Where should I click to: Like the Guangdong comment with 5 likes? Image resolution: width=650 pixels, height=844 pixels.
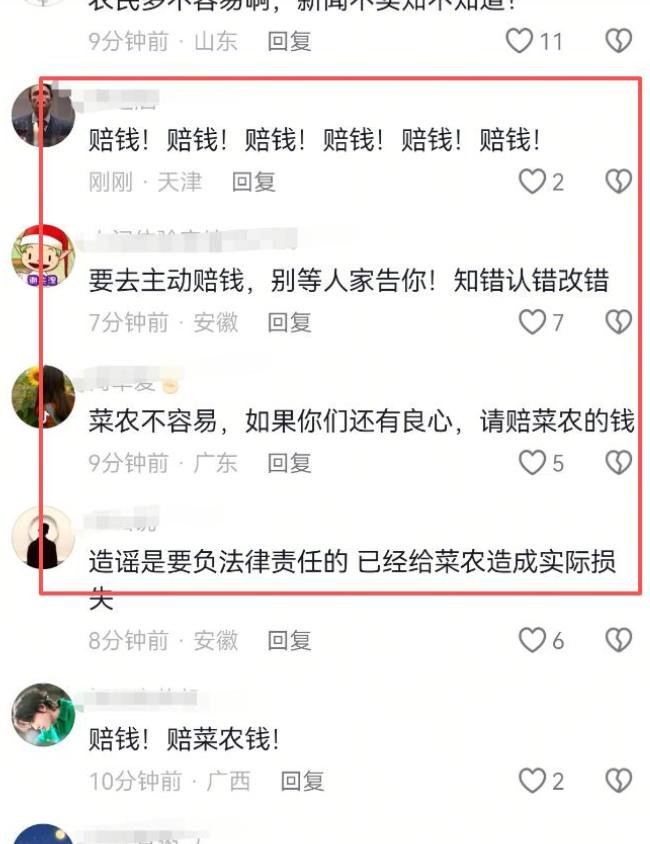tap(532, 462)
